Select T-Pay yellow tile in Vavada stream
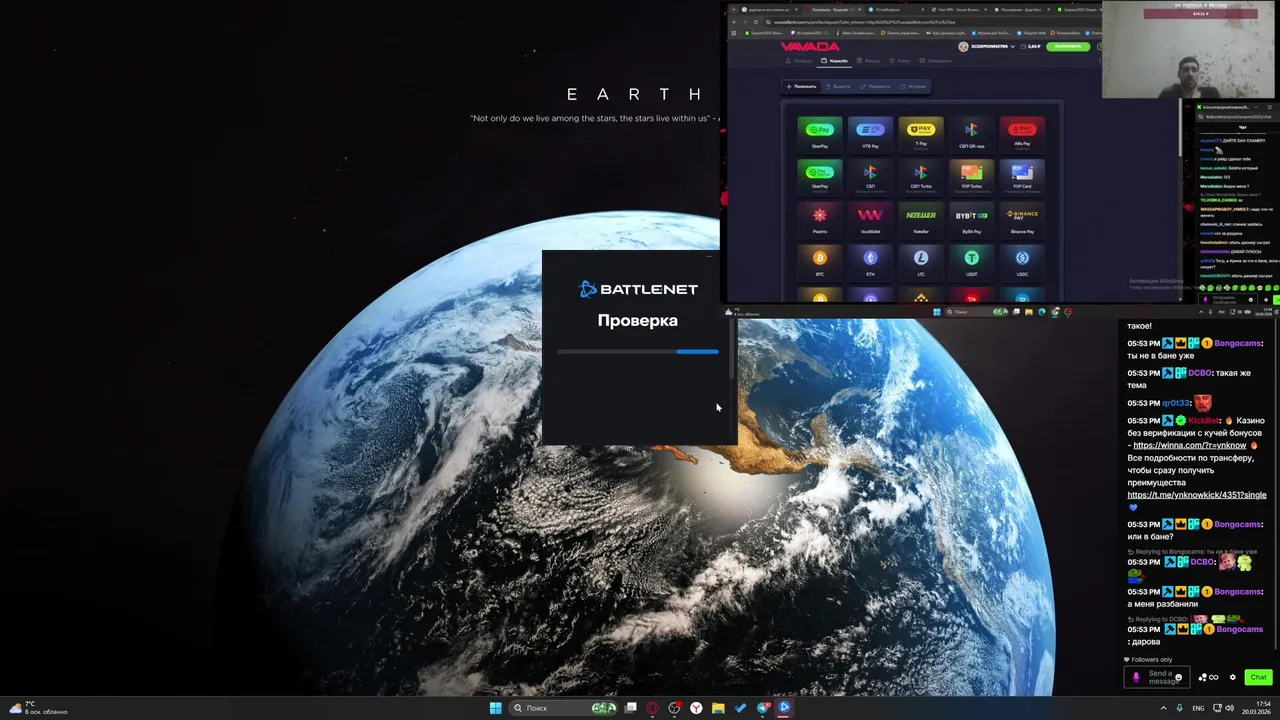Viewport: 1280px width, 720px height. click(921, 133)
